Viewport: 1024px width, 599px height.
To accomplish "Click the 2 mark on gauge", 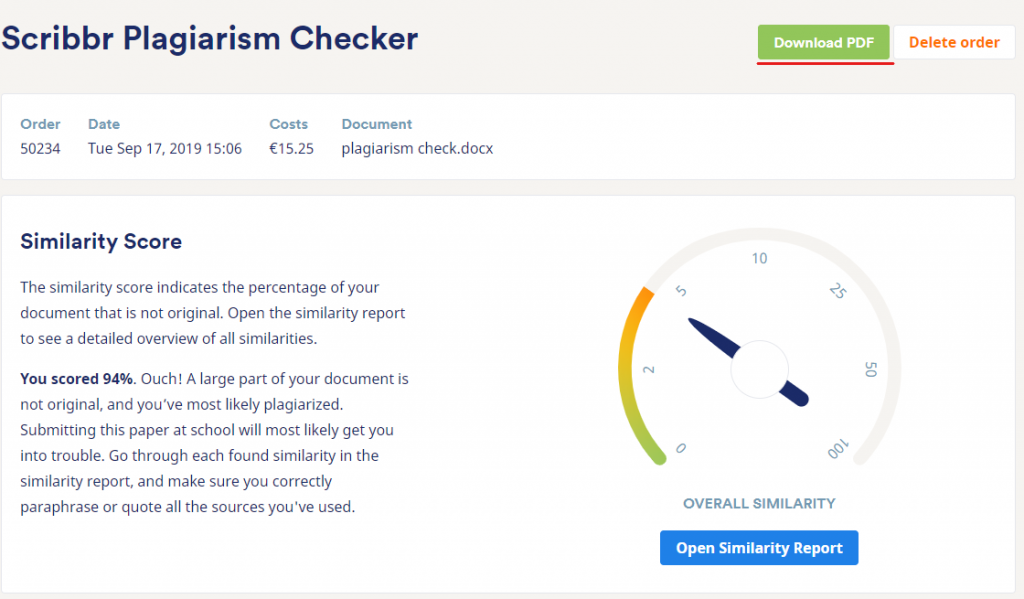I will click(648, 370).
